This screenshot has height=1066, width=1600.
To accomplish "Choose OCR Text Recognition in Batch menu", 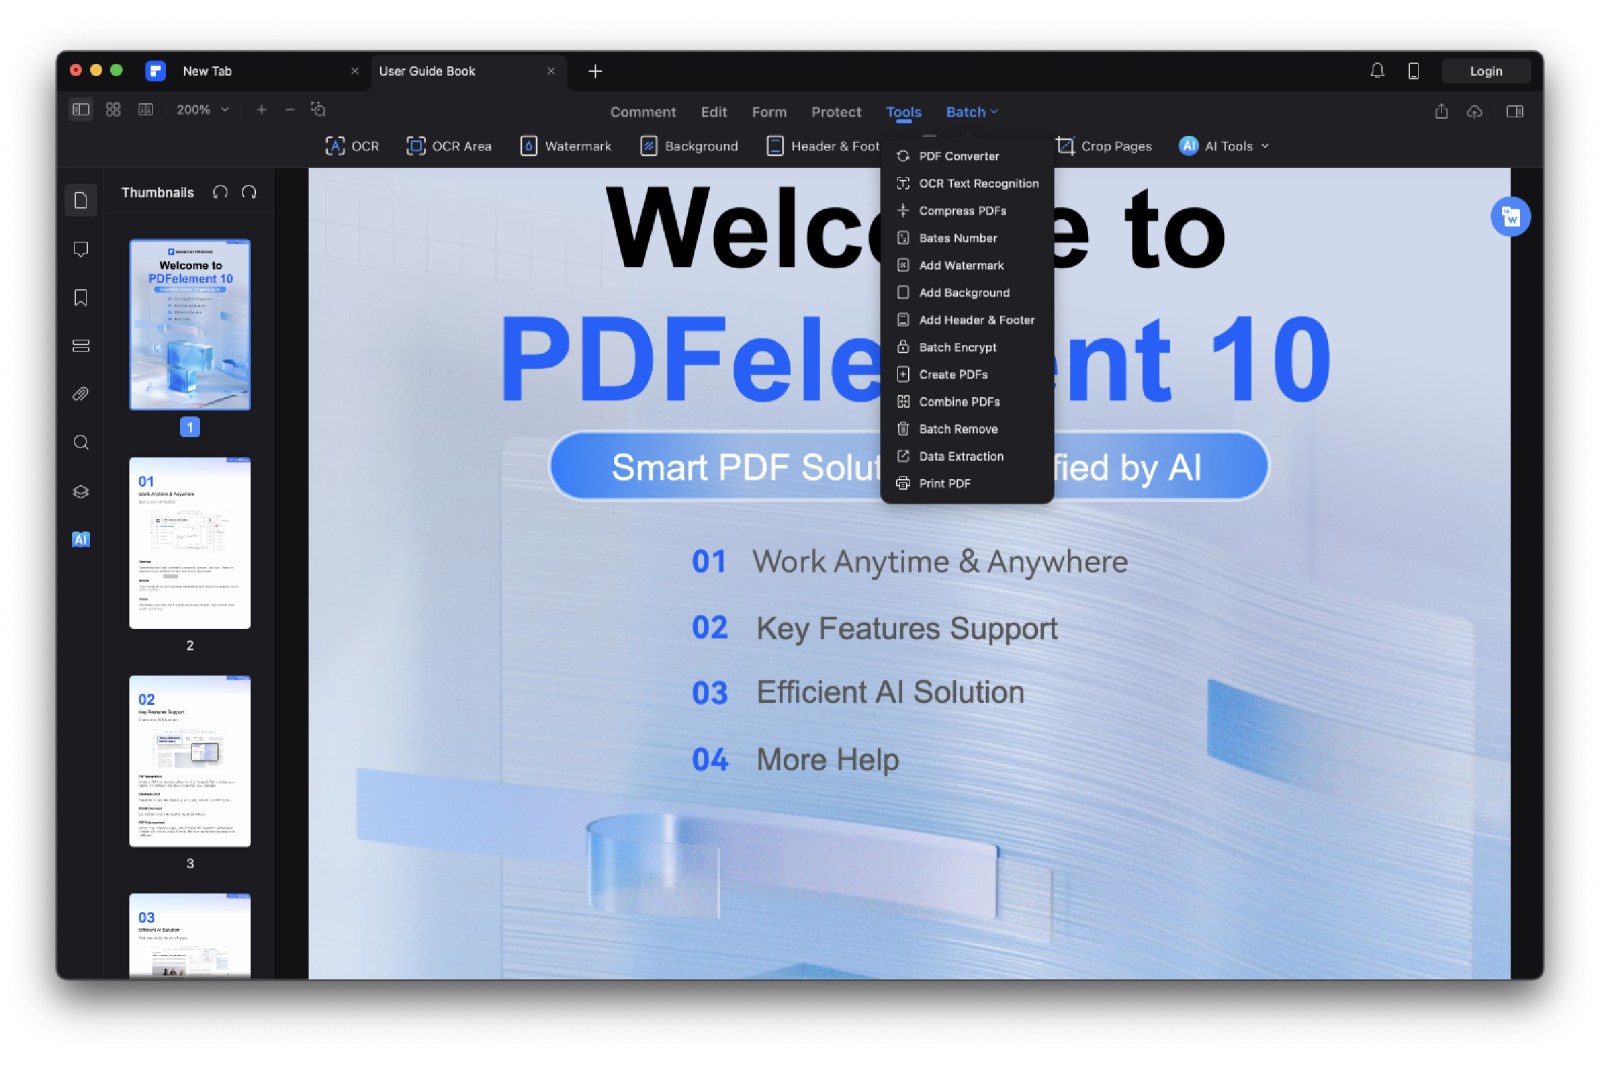I will pos(967,183).
